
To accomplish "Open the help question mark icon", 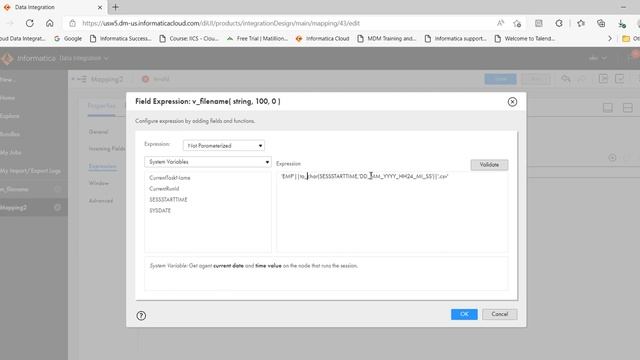I will point(141,316).
